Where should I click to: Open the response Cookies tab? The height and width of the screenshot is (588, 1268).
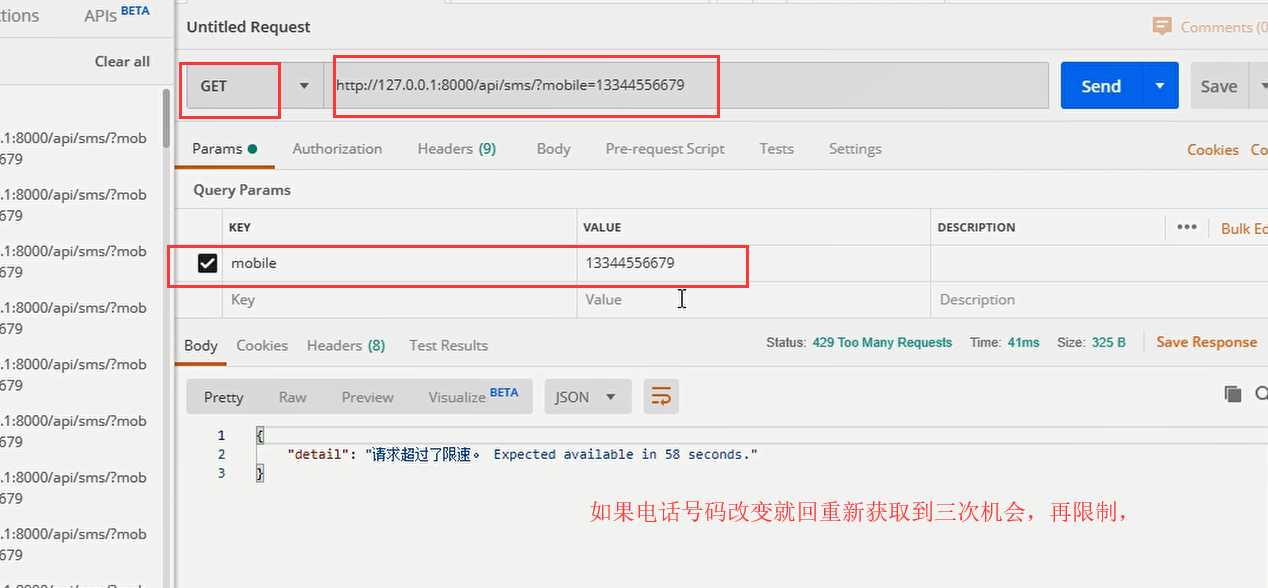pyautogui.click(x=262, y=346)
